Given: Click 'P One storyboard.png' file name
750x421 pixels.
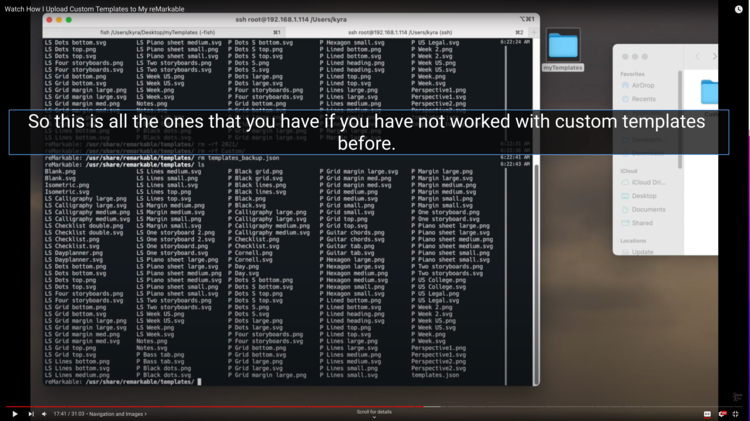Looking at the screenshot, I should 445,212.
